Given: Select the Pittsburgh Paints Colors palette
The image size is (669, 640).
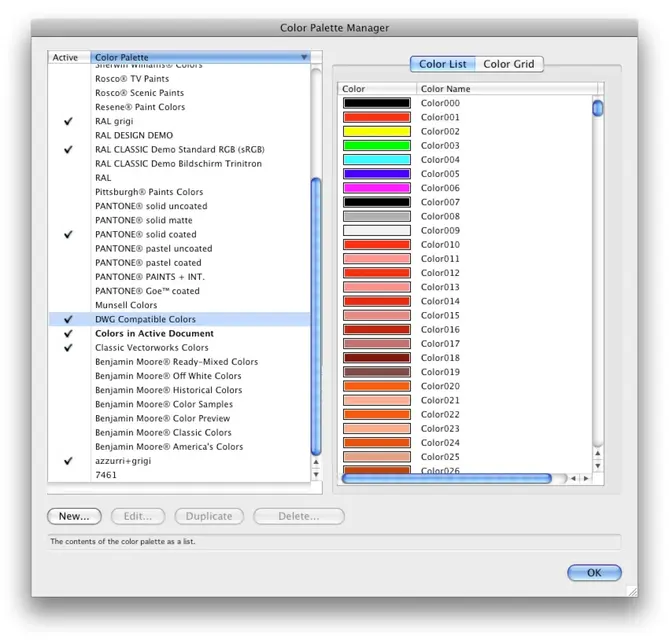Looking at the screenshot, I should (x=149, y=192).
